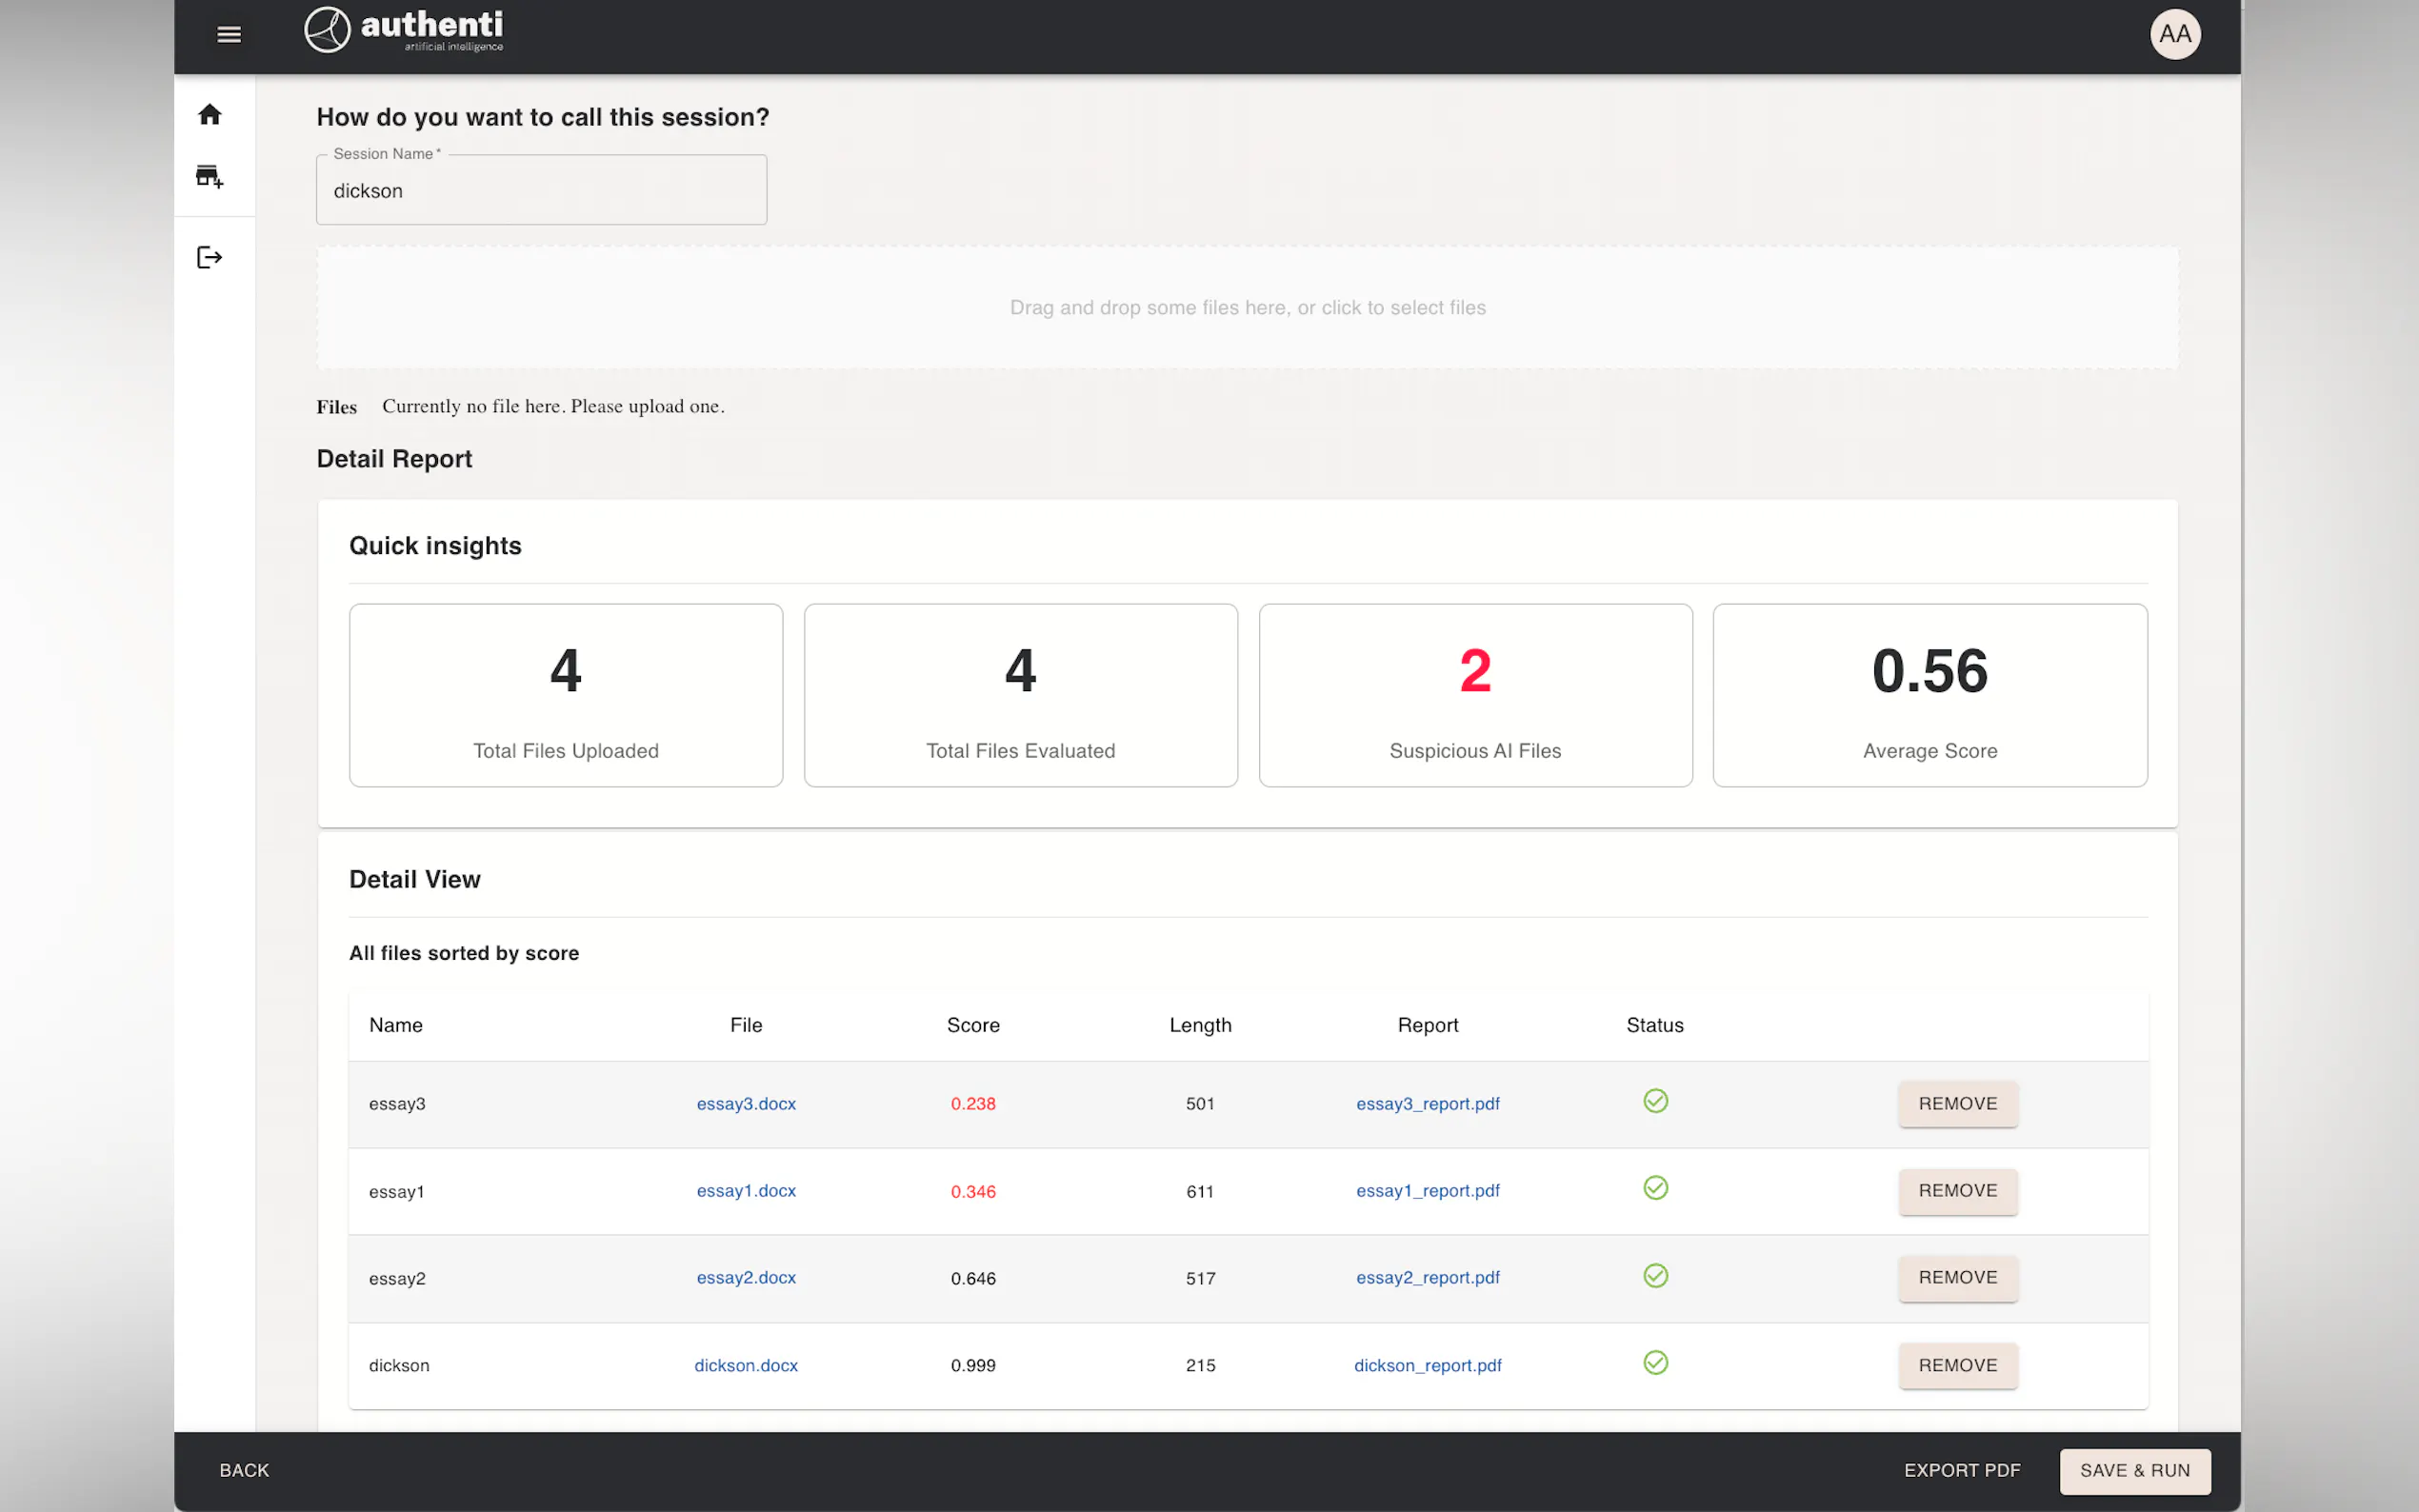Click the Score column header
Screen dimensions: 2419x1512
point(973,1025)
